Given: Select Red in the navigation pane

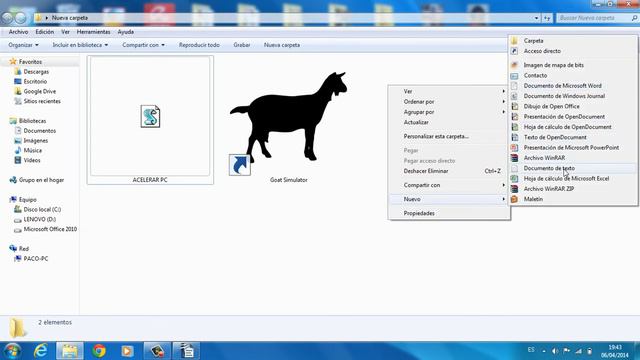Looking at the screenshot, I should pyautogui.click(x=19, y=249).
